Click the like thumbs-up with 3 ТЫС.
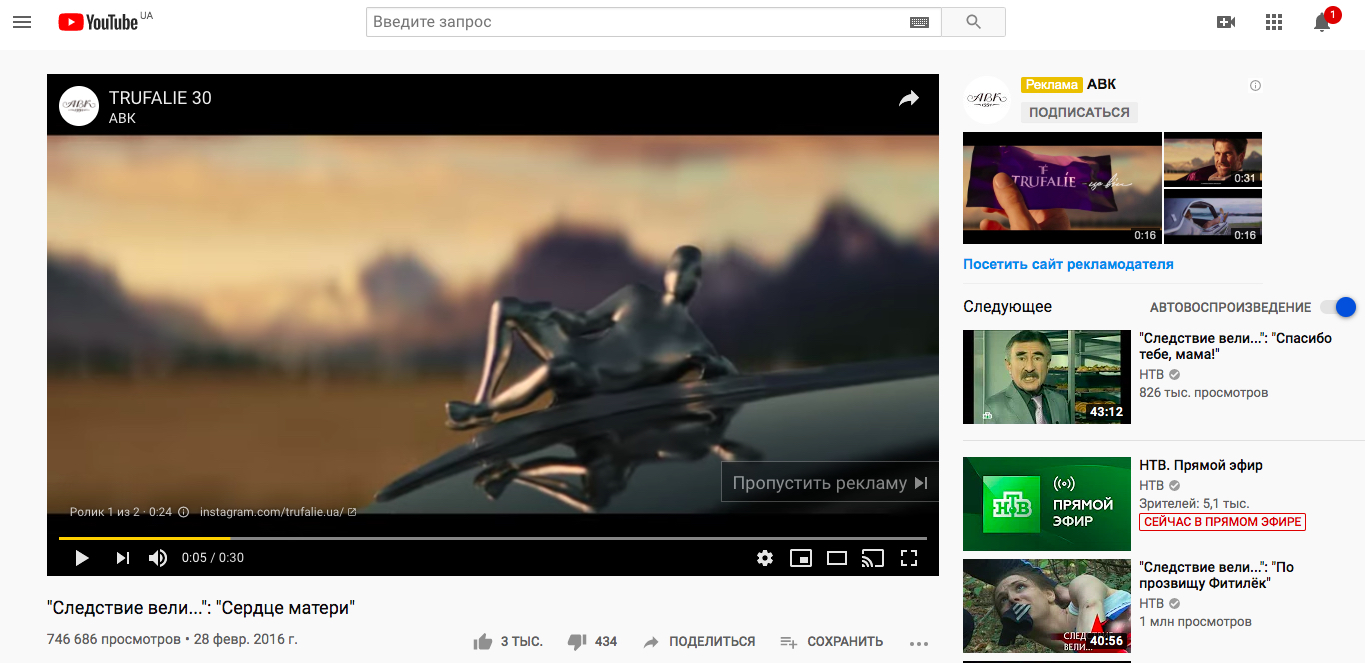Image resolution: width=1365 pixels, height=663 pixels. tap(508, 641)
